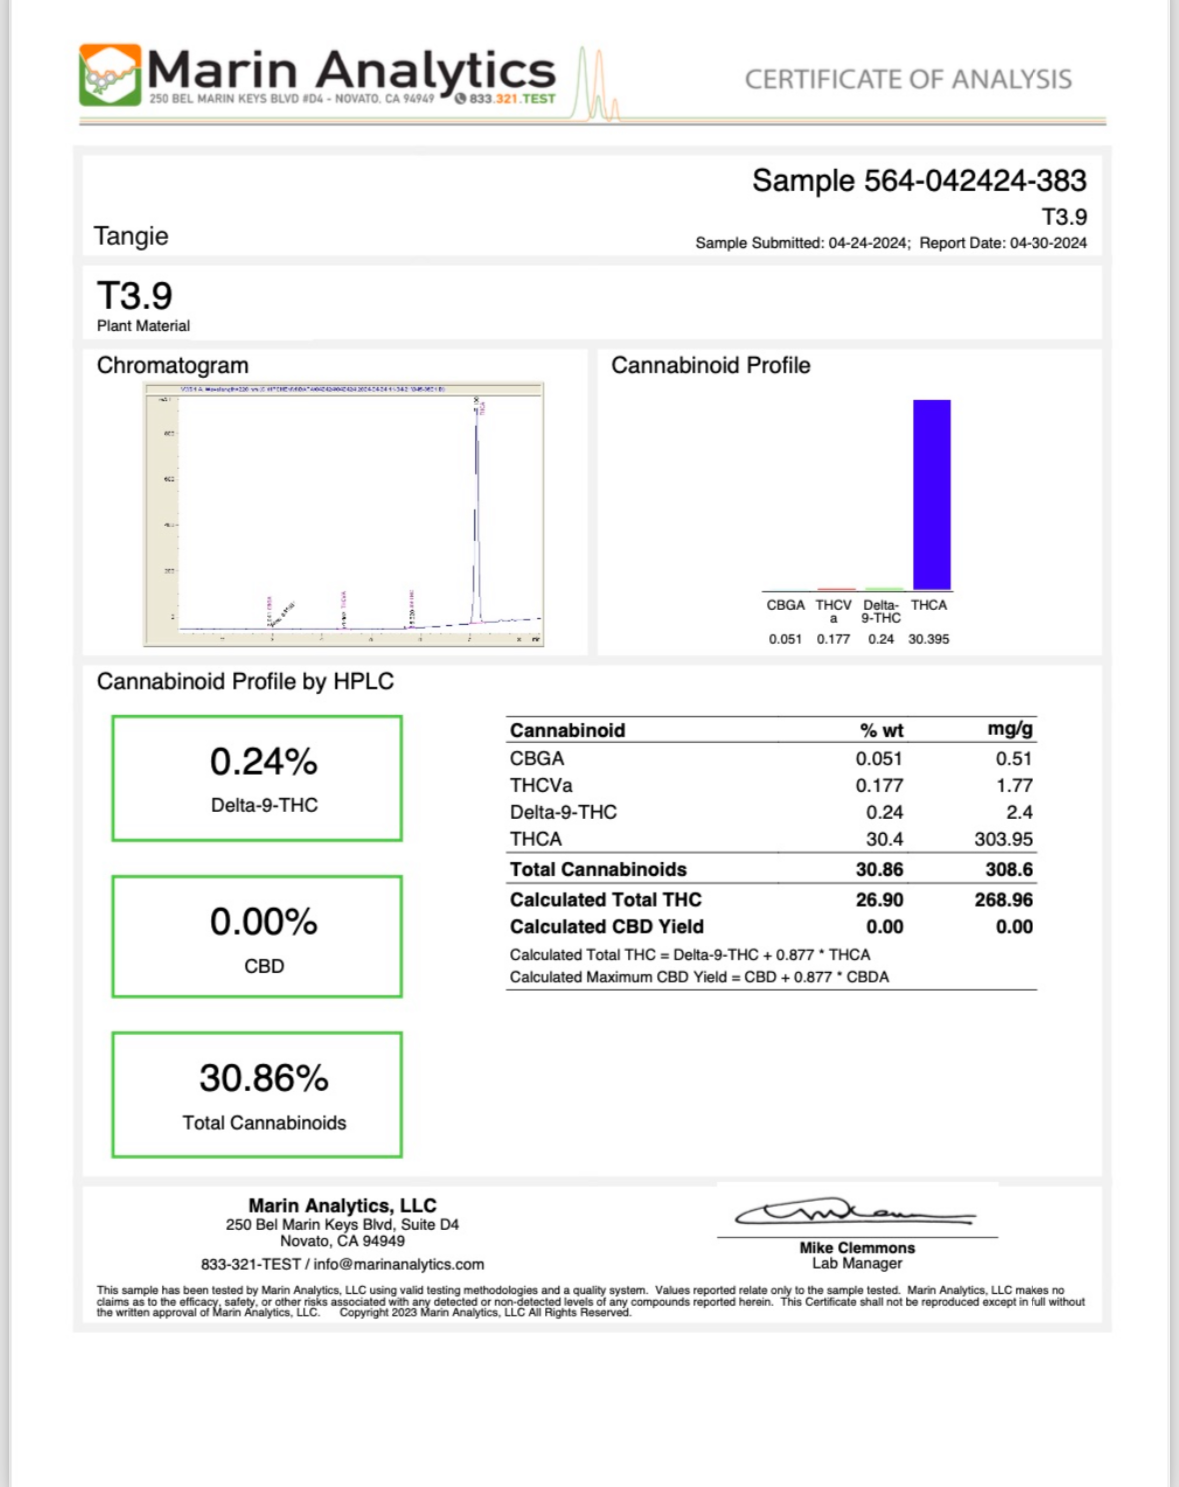Select the 'Sample 564-042424-383' title

click(x=919, y=180)
